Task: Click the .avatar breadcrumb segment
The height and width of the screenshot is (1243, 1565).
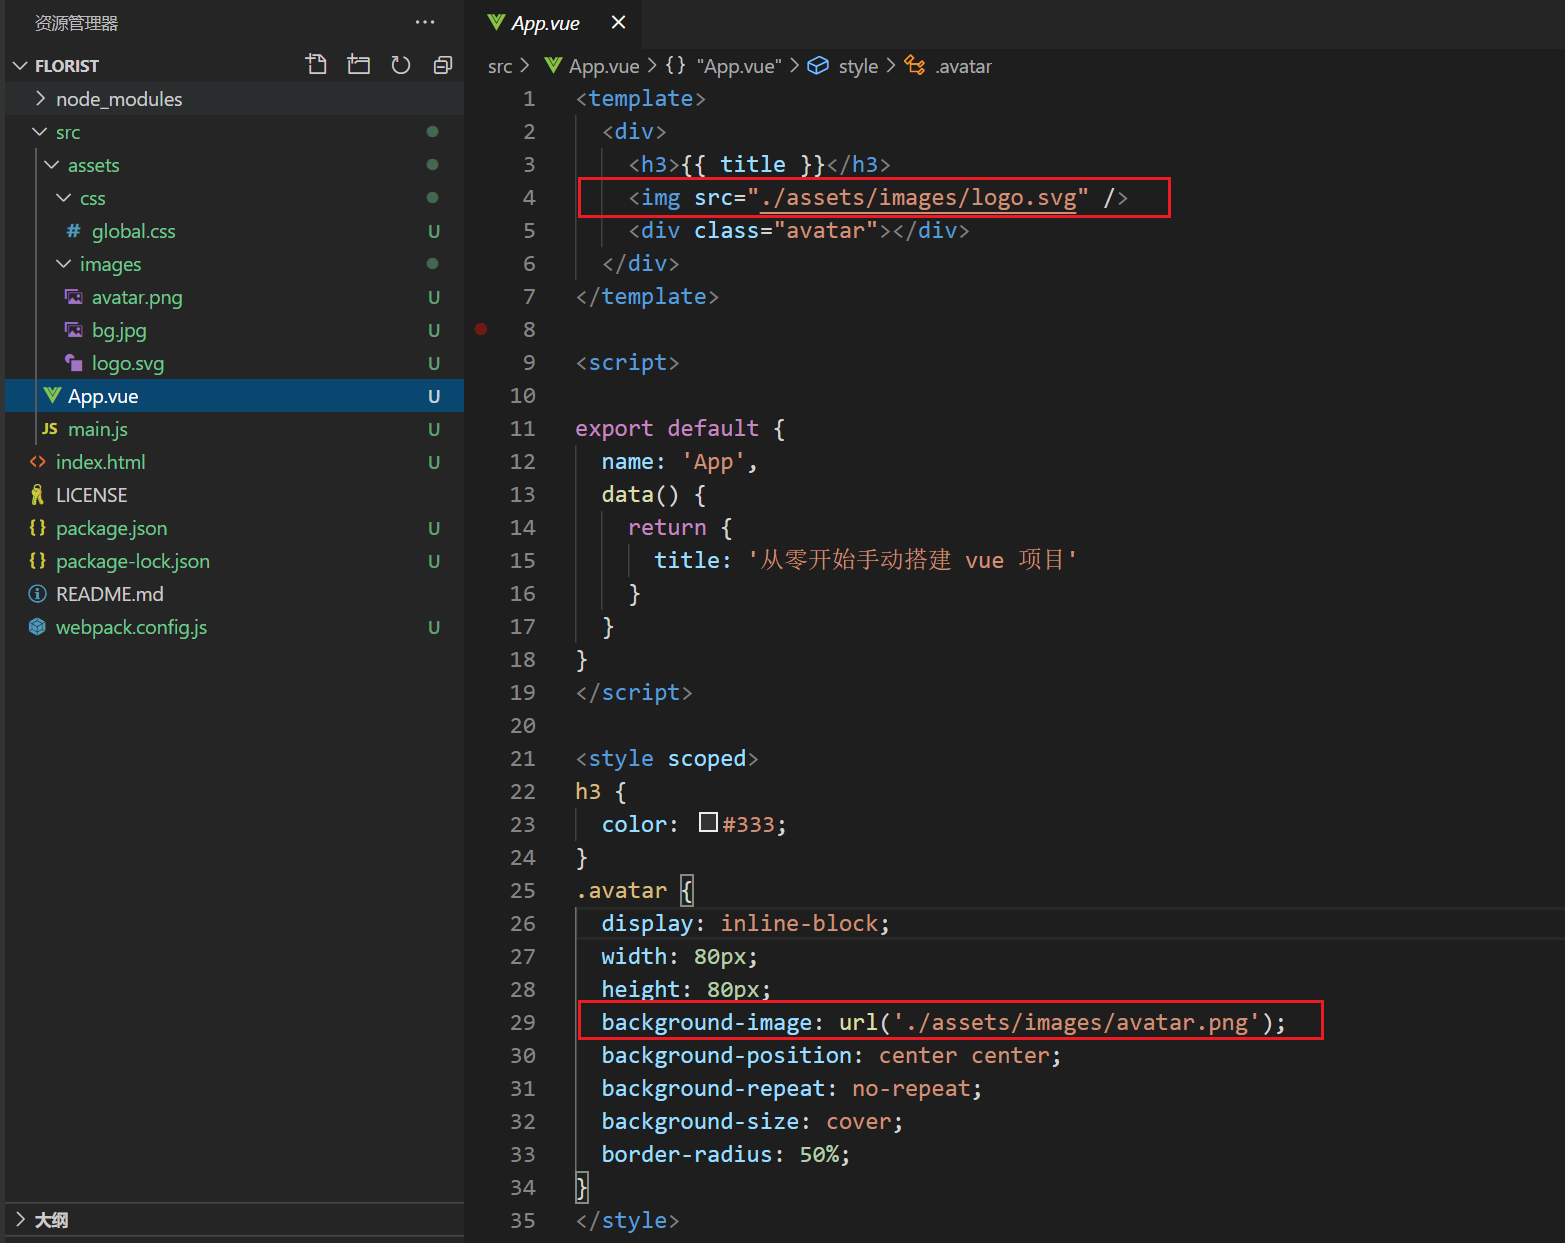Action: (x=948, y=66)
